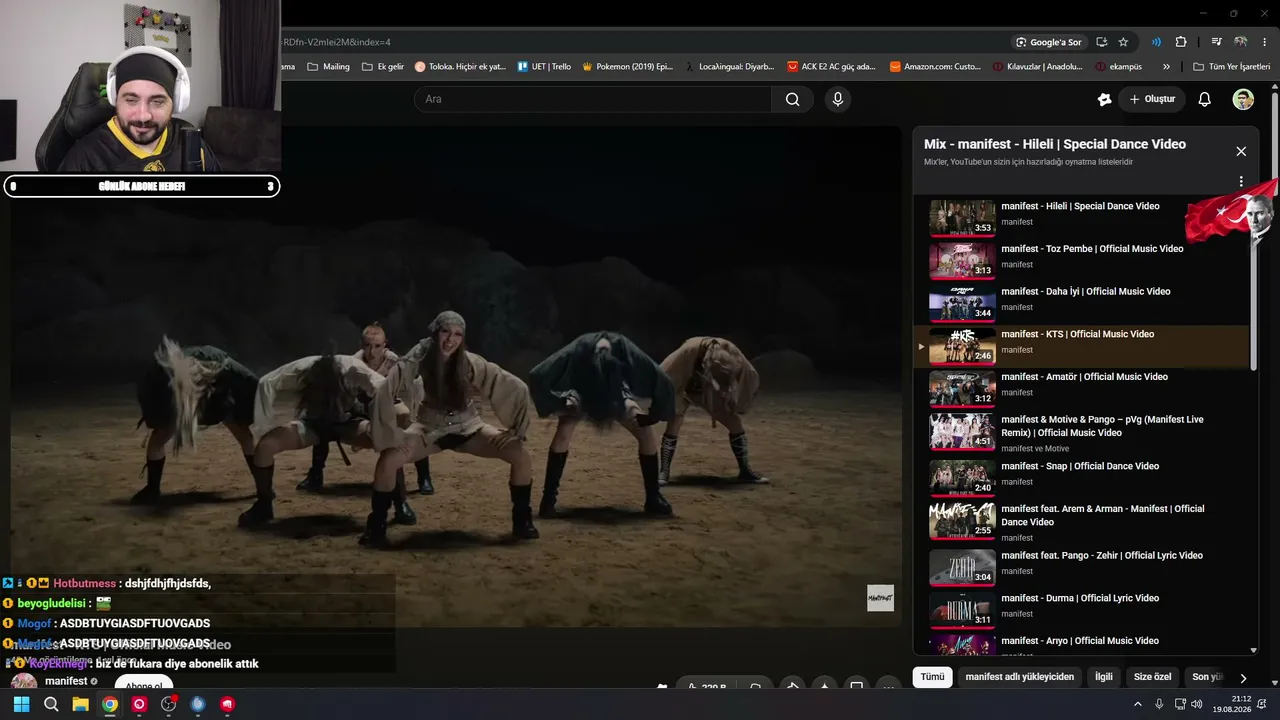
Task: Click the blue sound-wave extension icon
Action: point(1156,42)
